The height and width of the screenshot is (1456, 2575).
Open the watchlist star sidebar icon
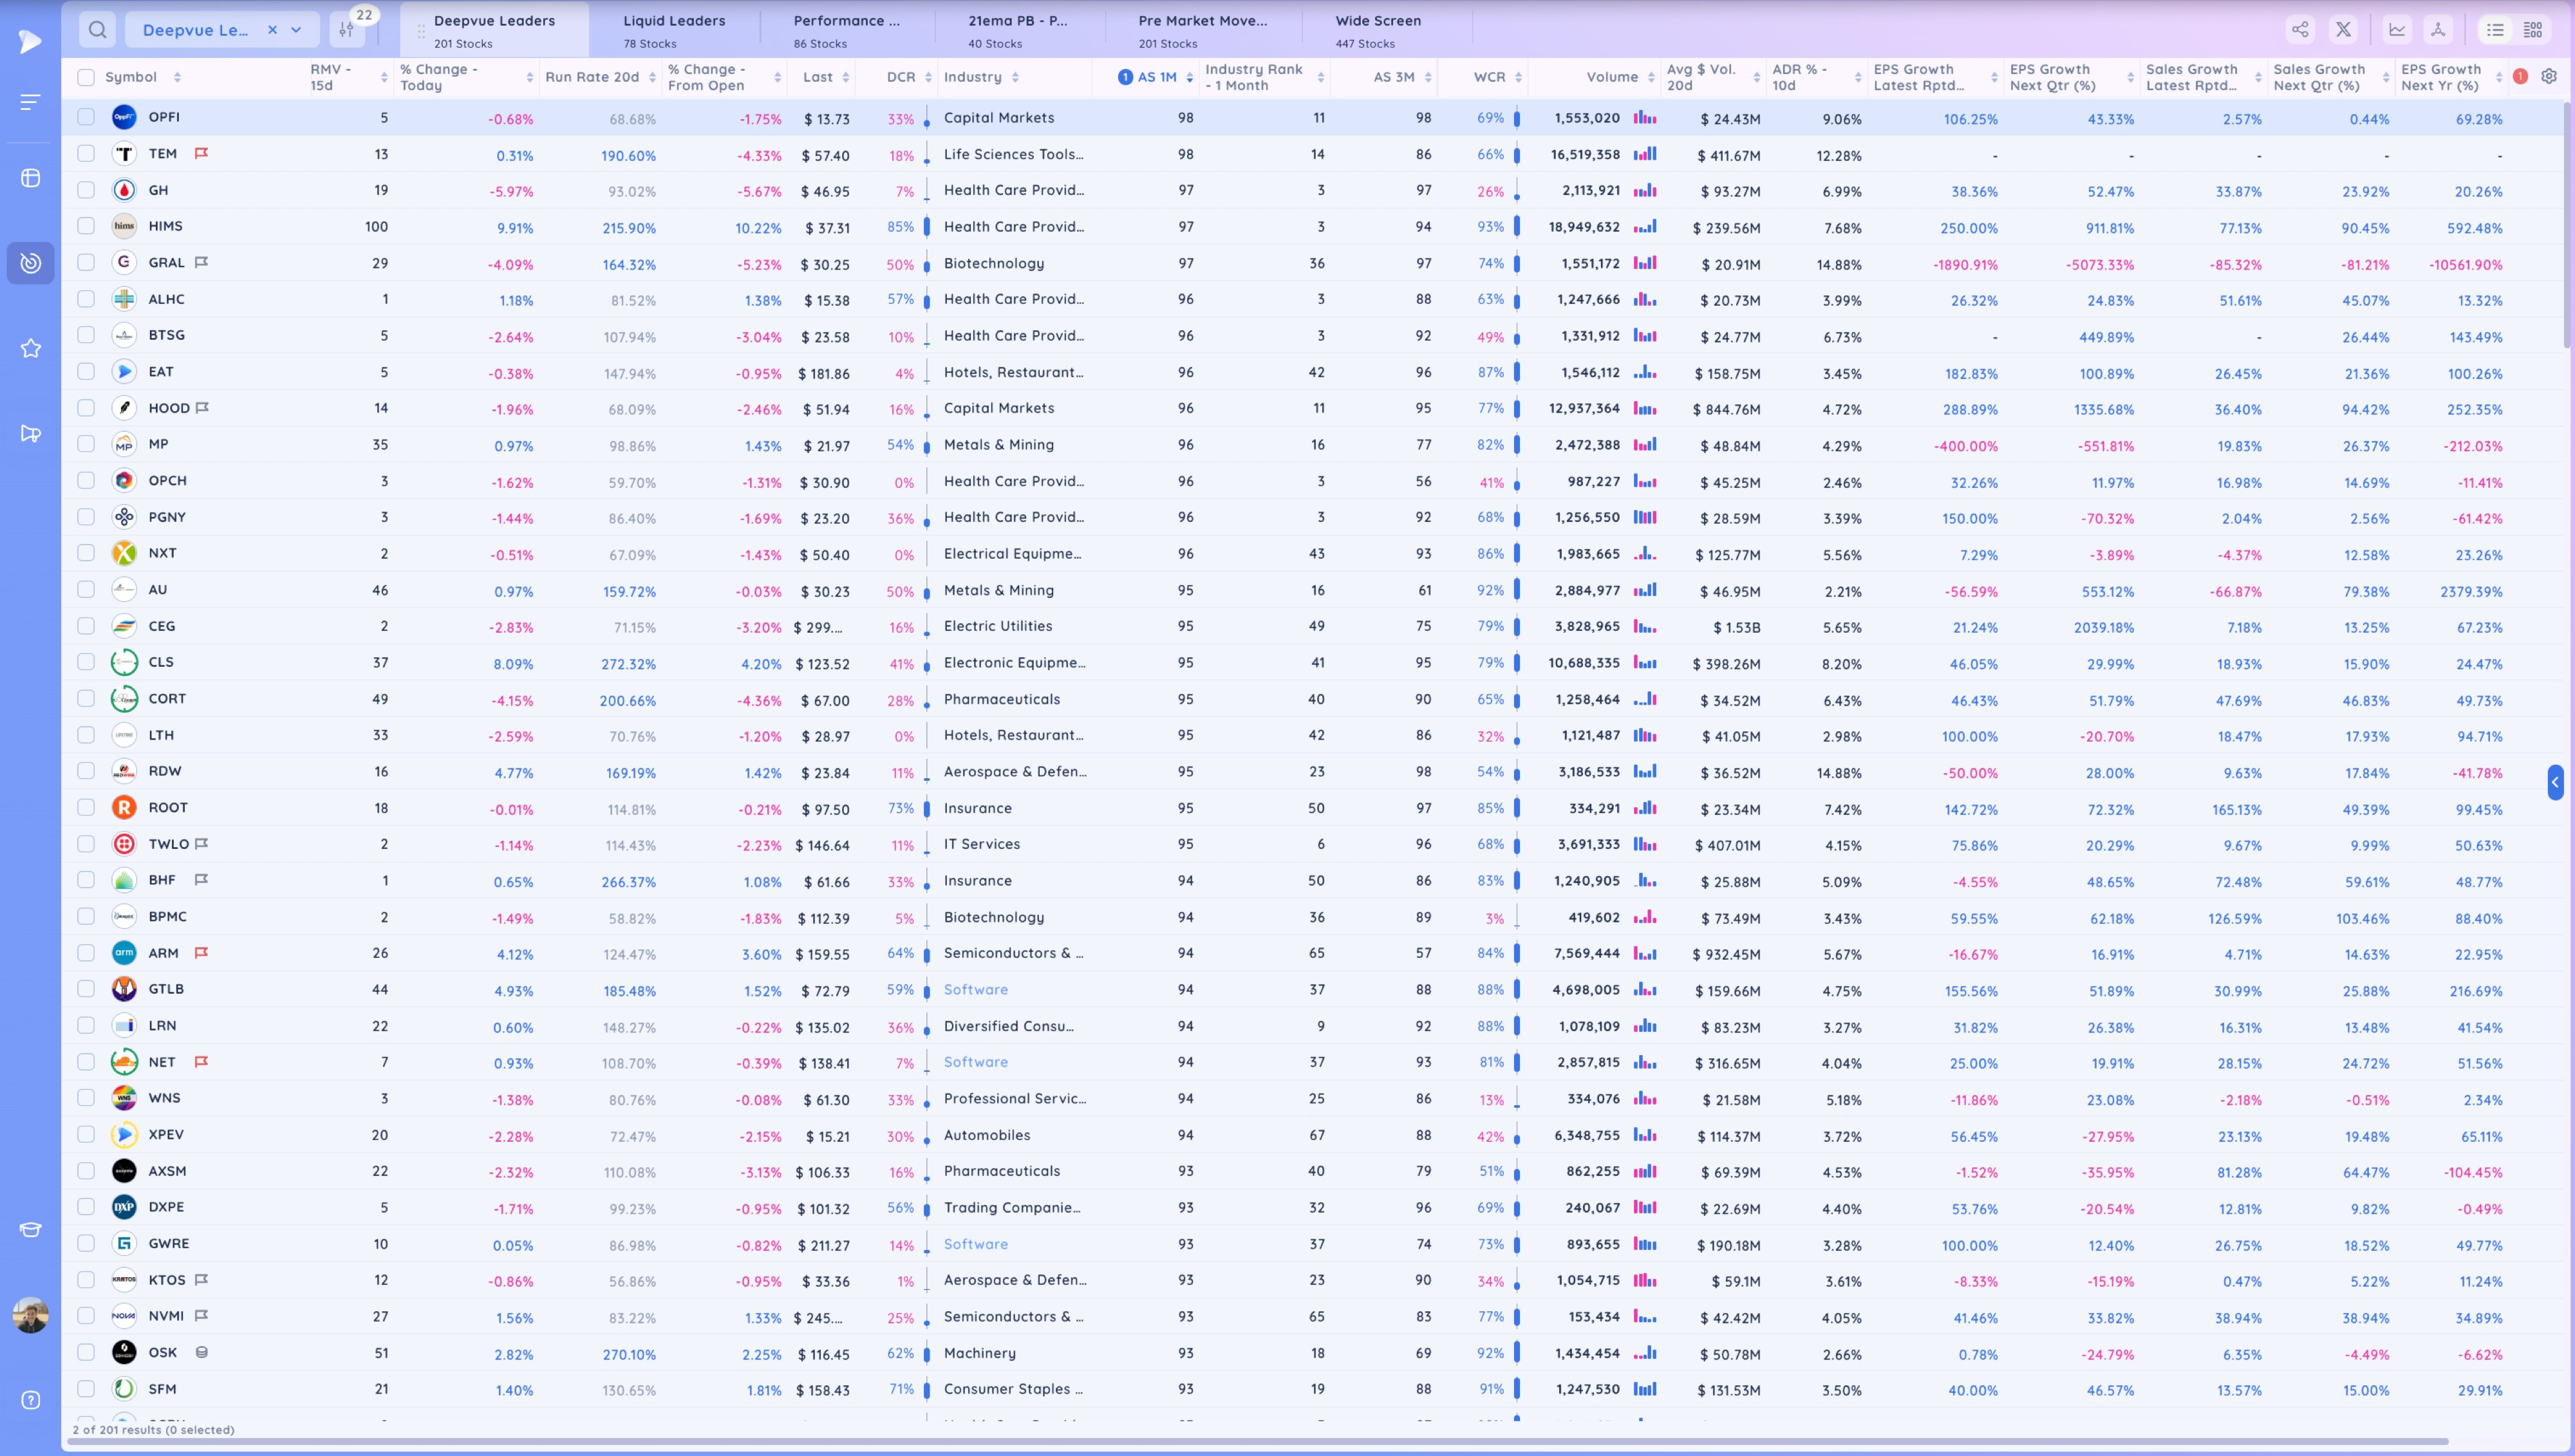pos(30,348)
